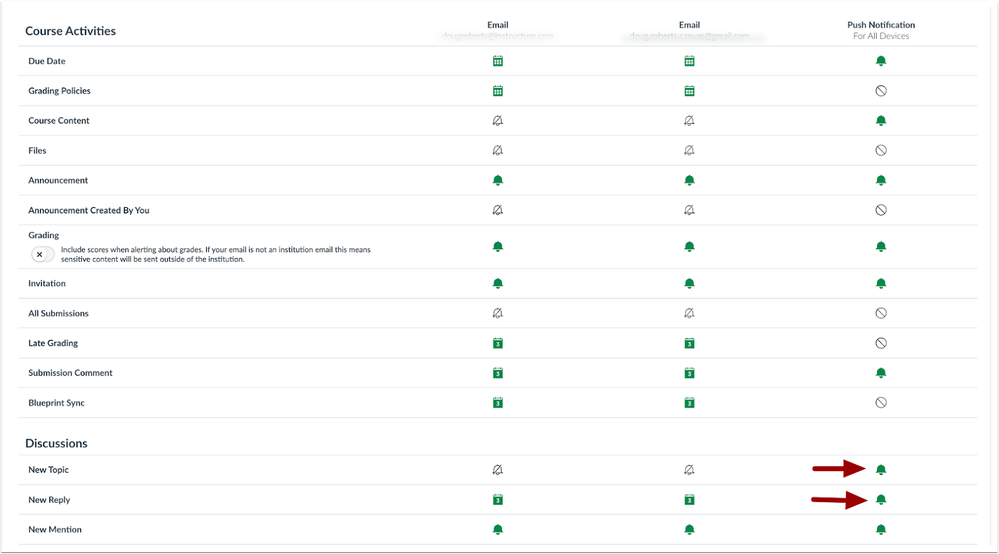
Task: Click New Mention bell in the gmail email column
Action: tap(689, 530)
